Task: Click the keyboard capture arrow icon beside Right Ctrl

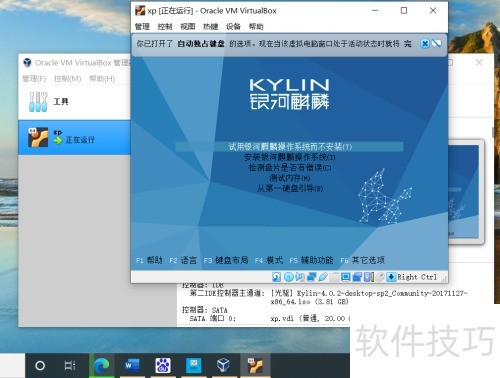Action: (391, 277)
